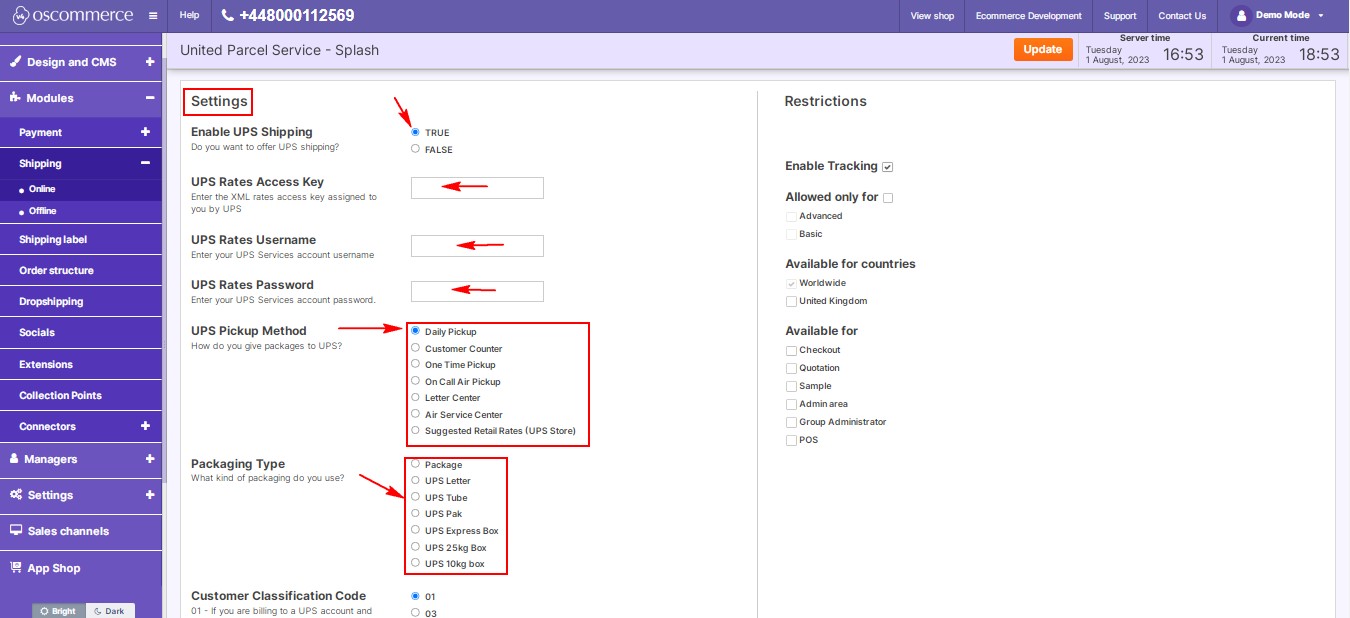Expand the Payment submenu

[145, 132]
